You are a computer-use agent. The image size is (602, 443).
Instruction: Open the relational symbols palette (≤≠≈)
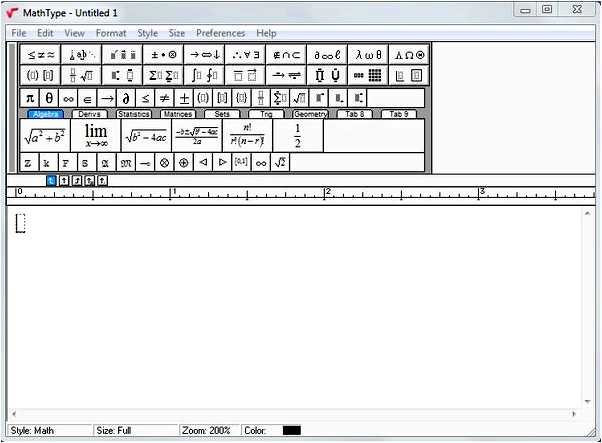click(41, 55)
